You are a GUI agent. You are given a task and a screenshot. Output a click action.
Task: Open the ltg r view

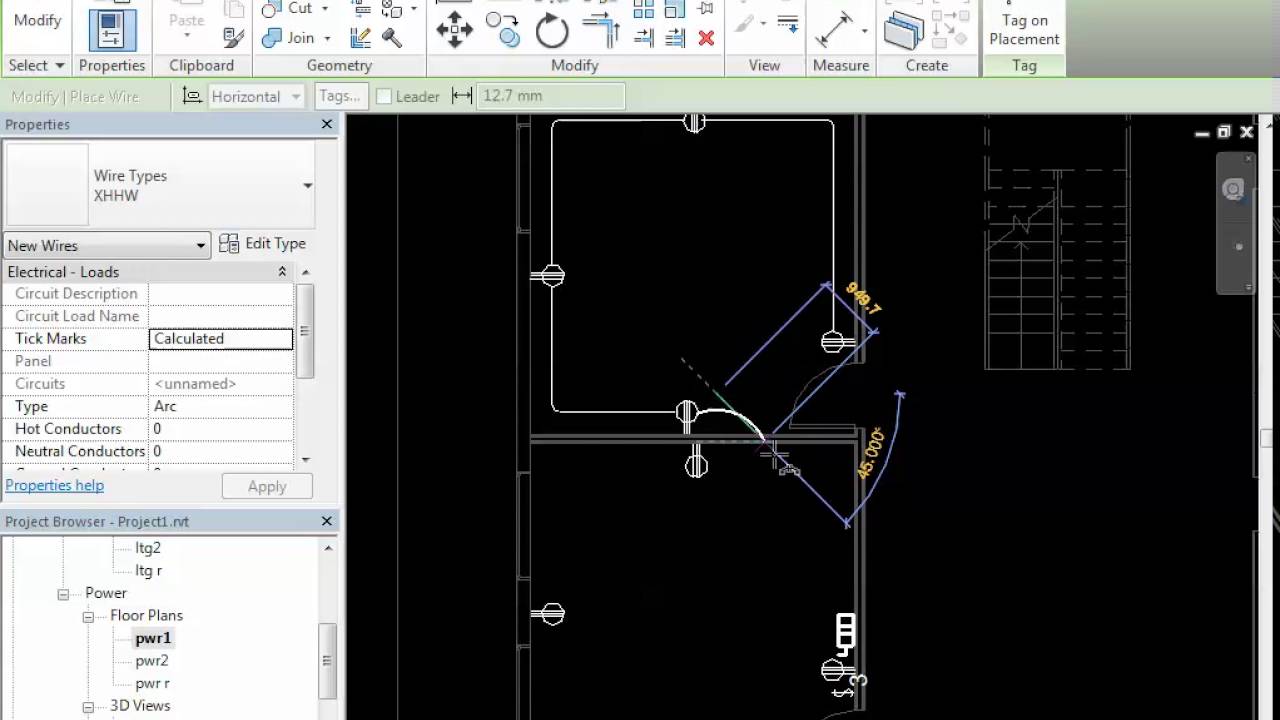tap(149, 571)
